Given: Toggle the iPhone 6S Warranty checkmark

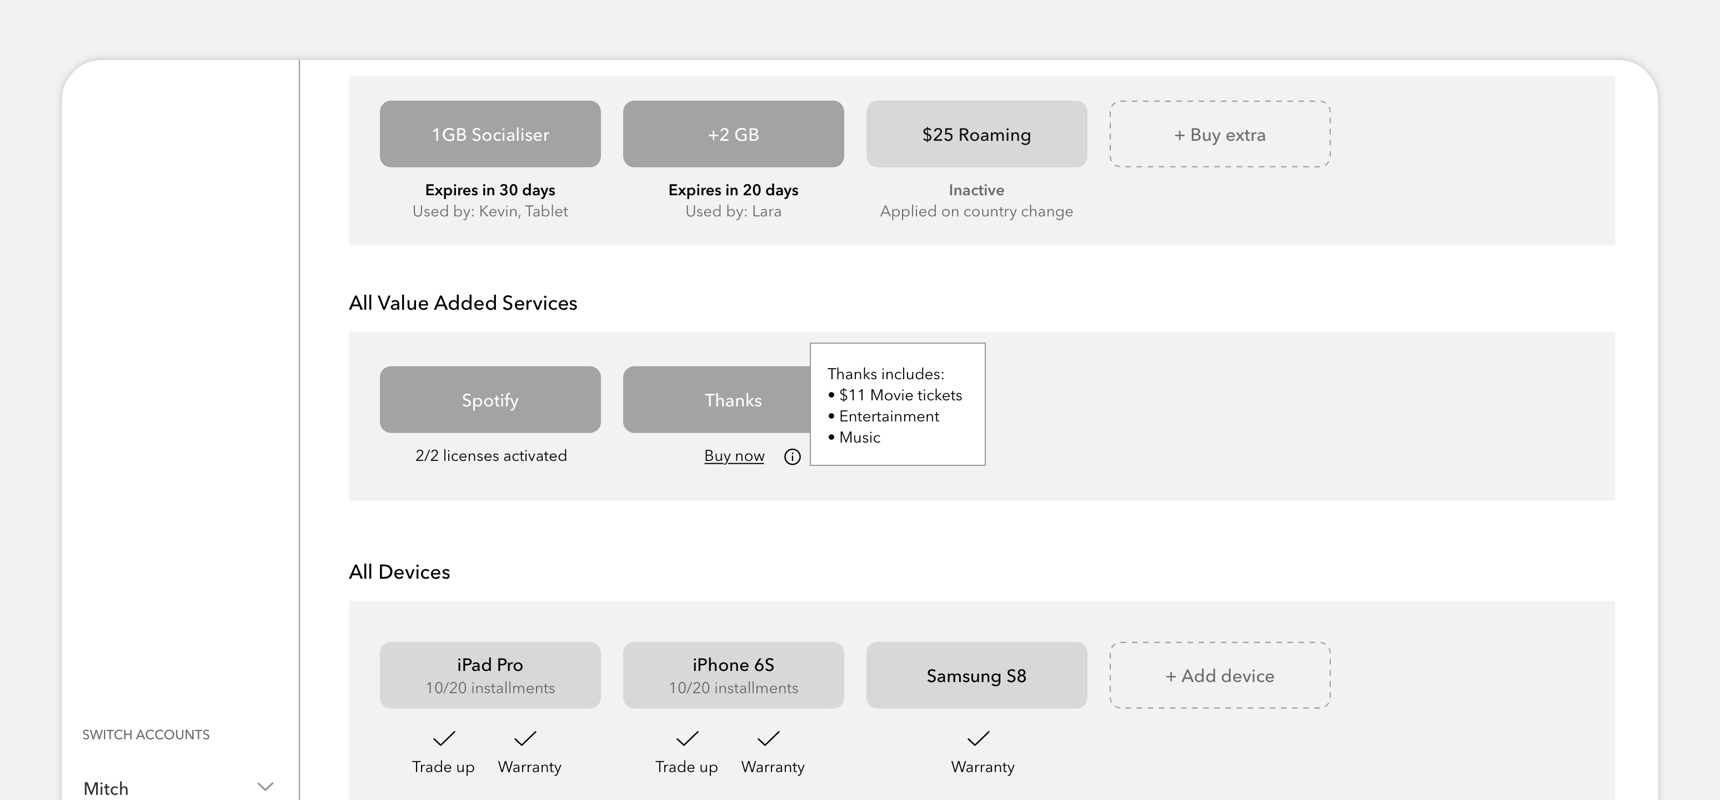Looking at the screenshot, I should 769,739.
